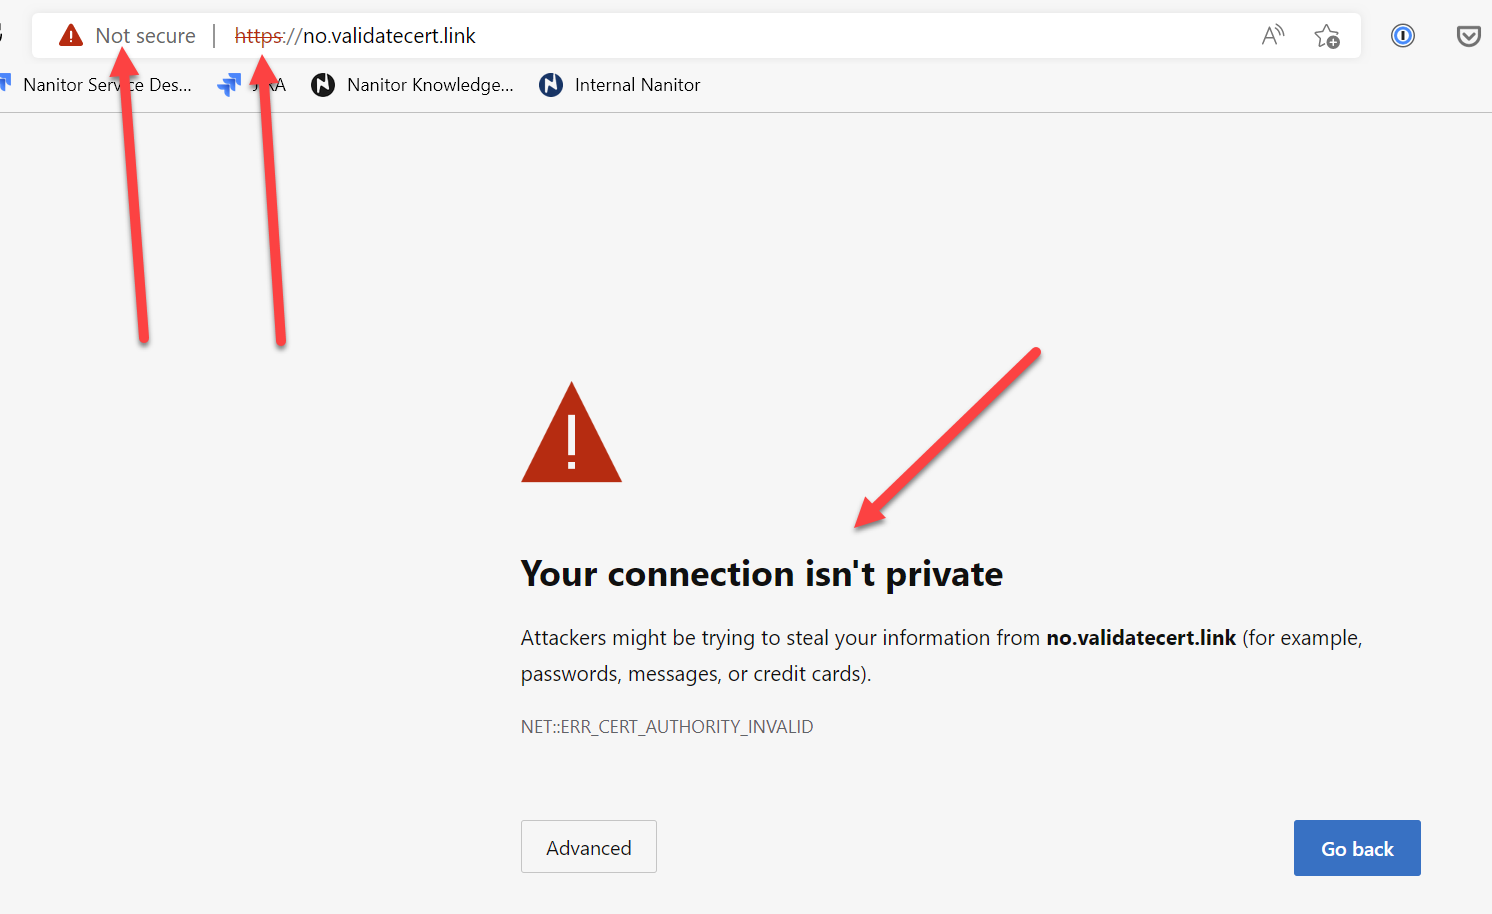Click the 'Your connection isn't private' heading
Image resolution: width=1492 pixels, height=914 pixels.
(x=761, y=574)
